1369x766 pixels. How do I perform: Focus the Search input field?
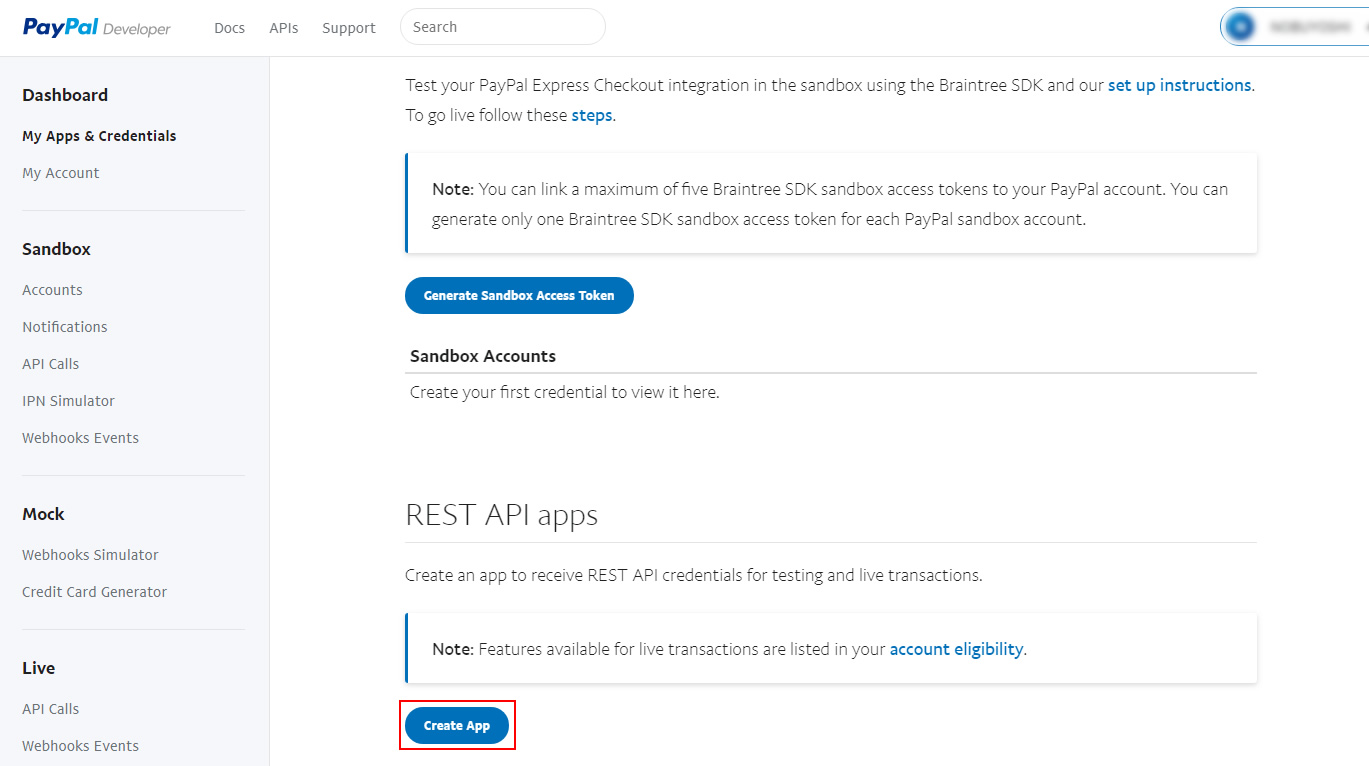click(x=502, y=27)
